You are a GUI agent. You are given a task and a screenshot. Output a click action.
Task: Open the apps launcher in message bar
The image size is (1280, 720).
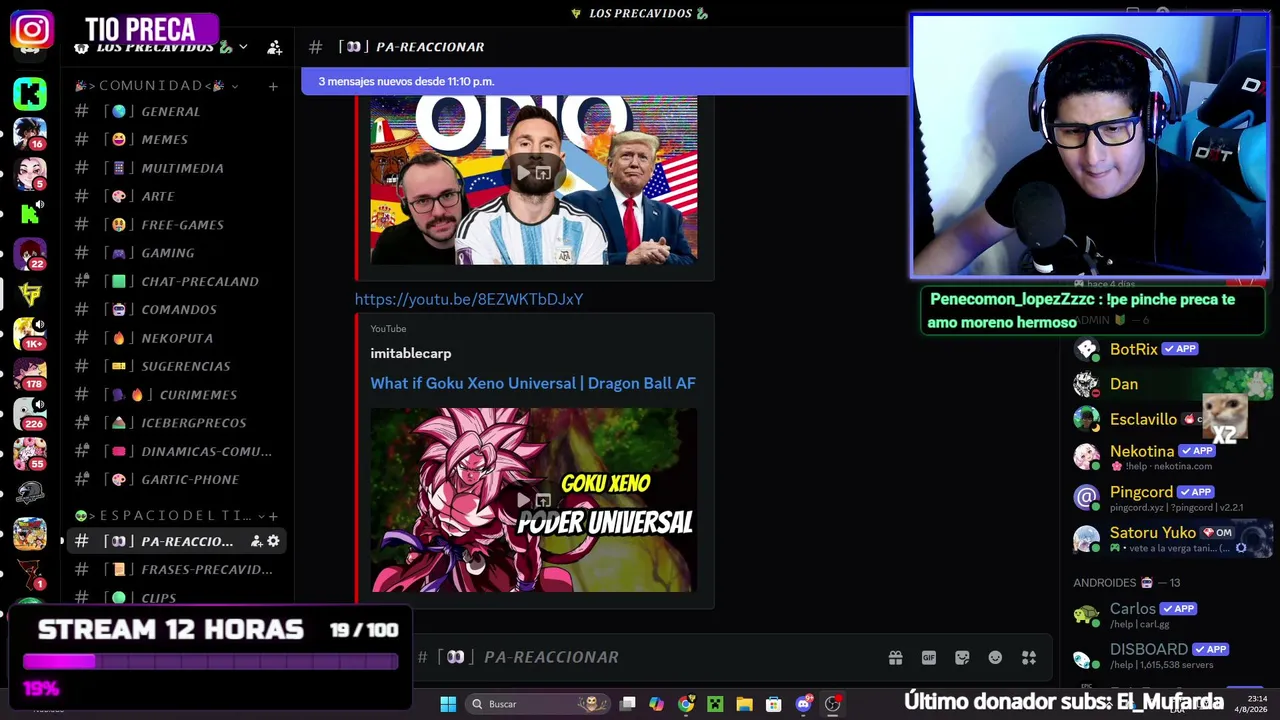pos(1029,657)
